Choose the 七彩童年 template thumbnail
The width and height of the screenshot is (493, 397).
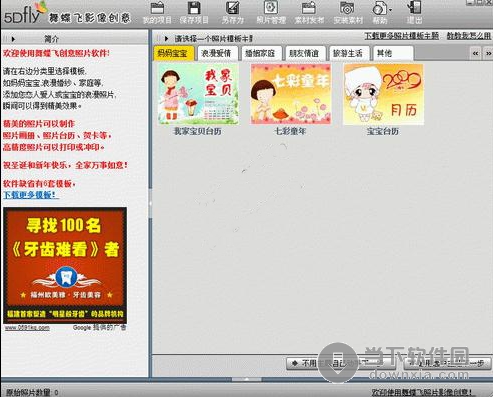[x=291, y=94]
